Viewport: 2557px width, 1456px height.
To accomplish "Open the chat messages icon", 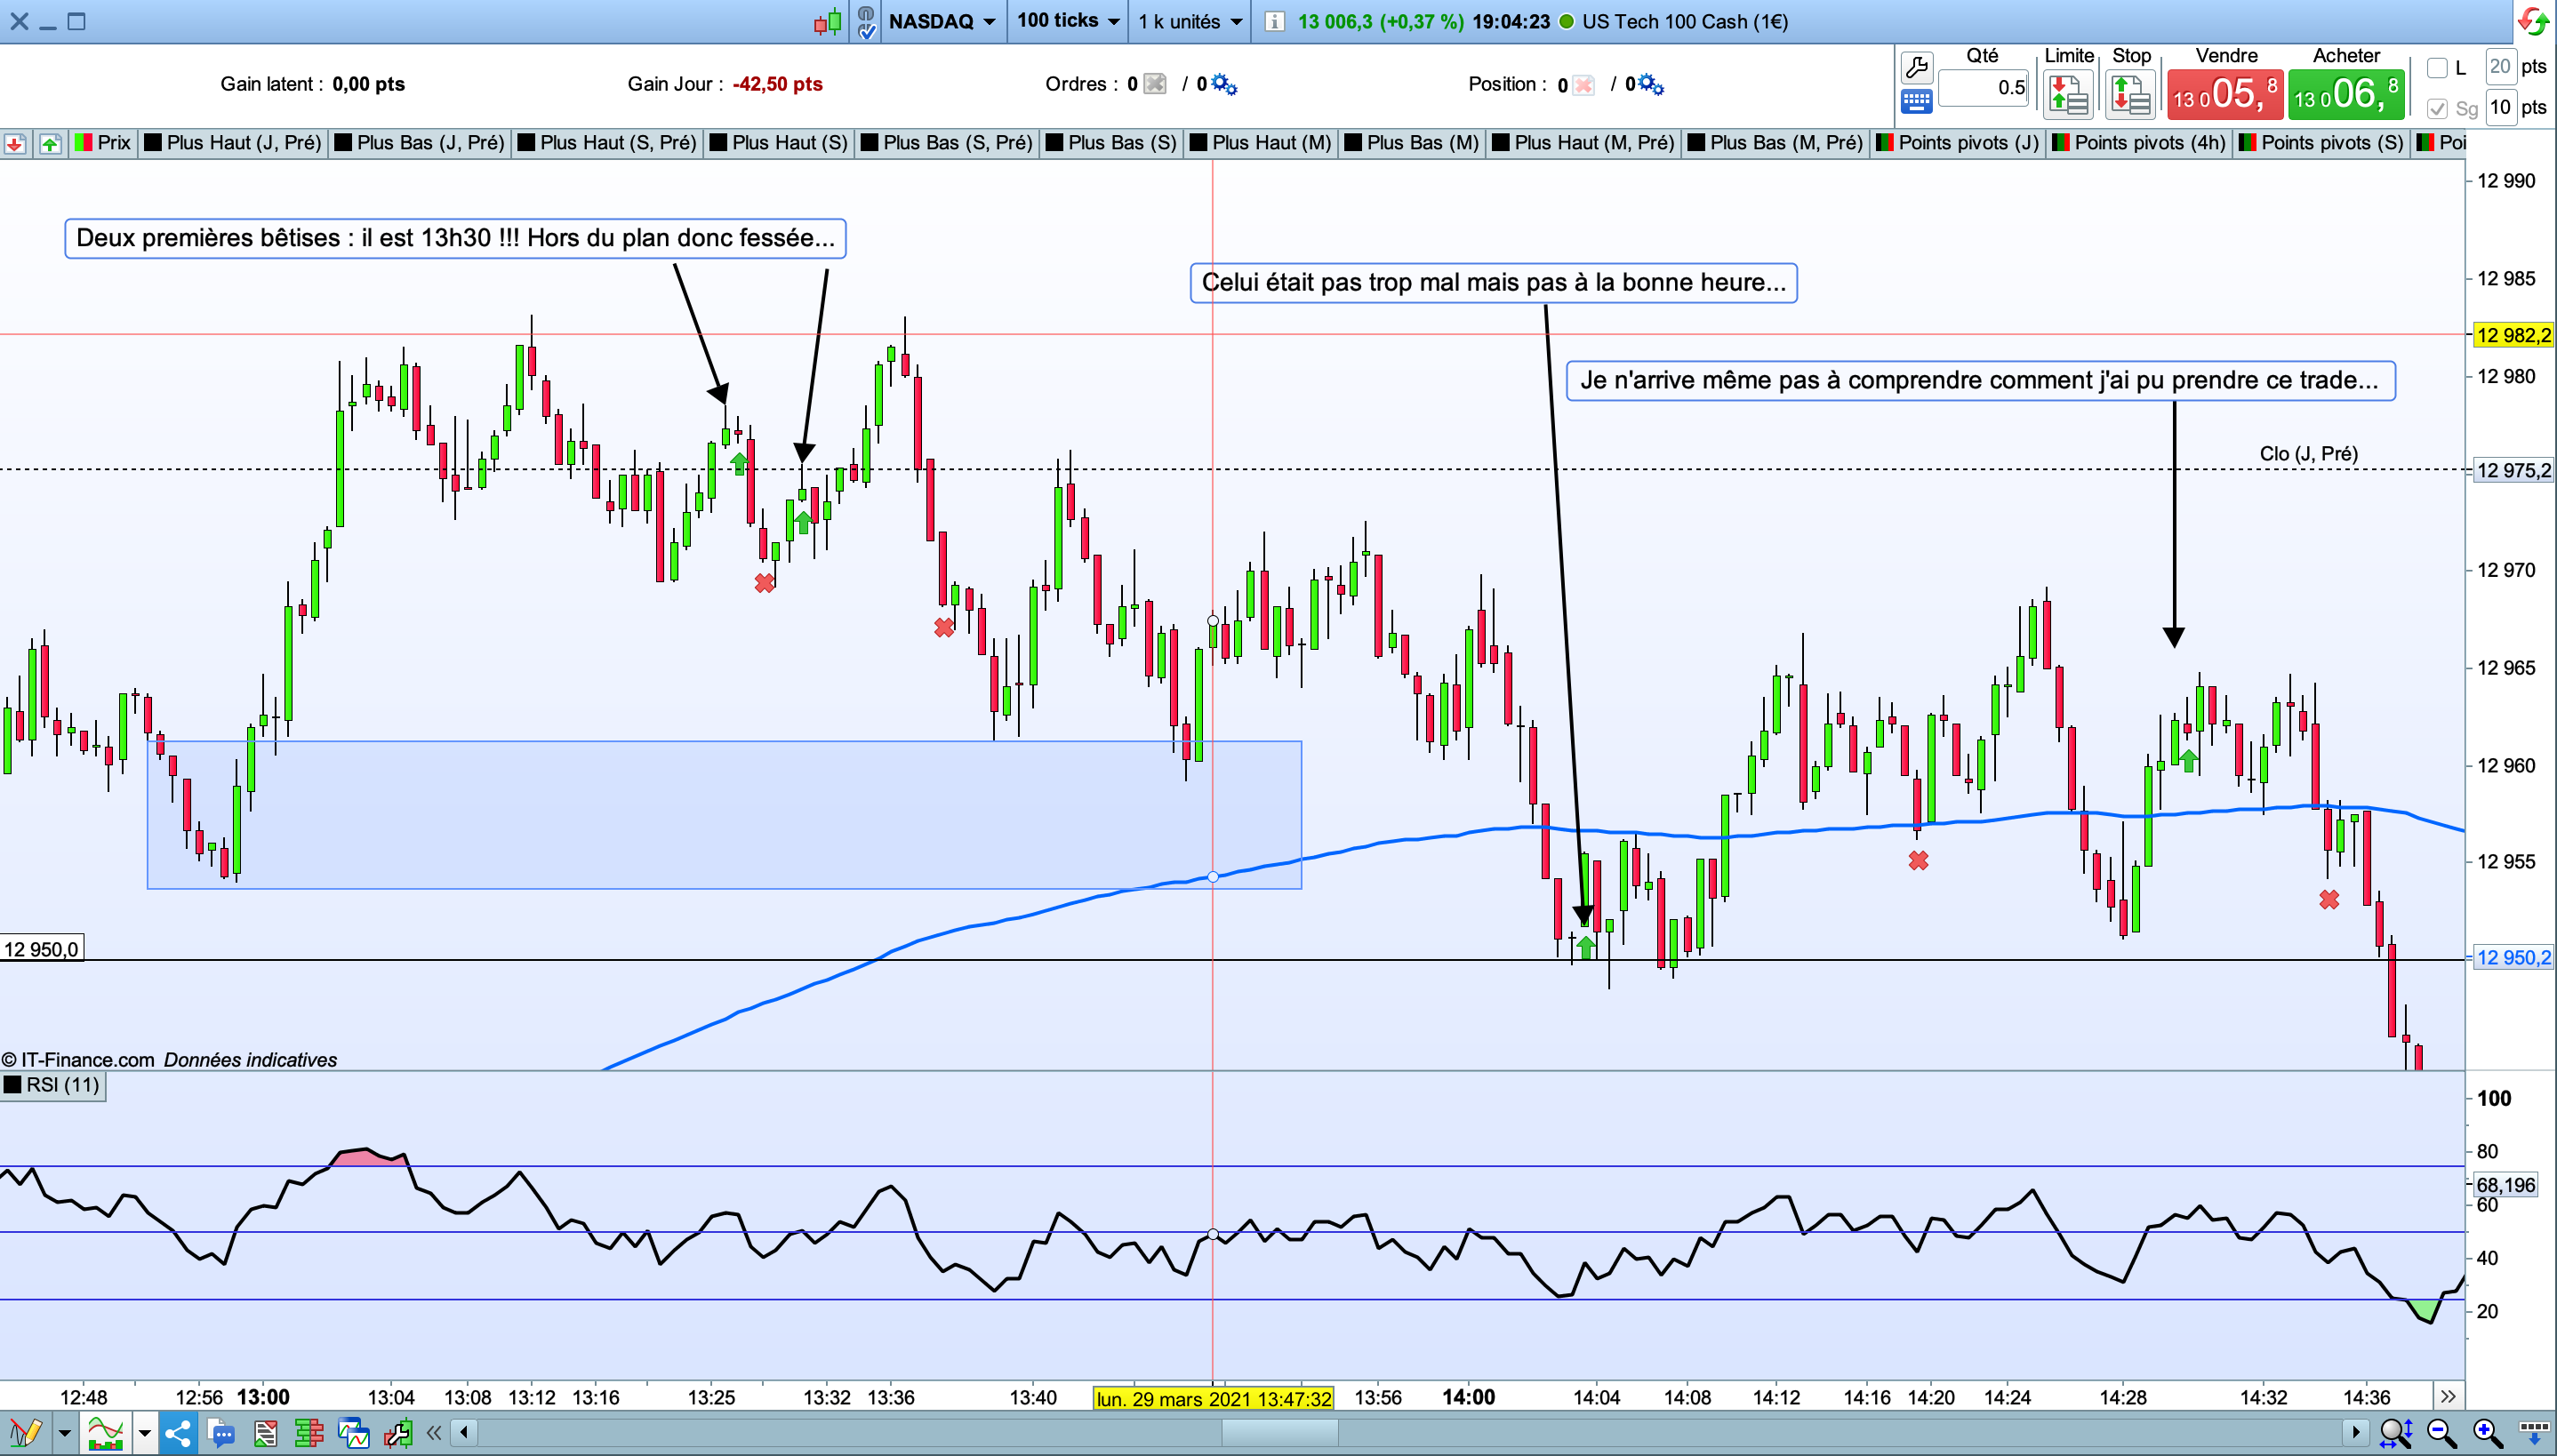I will pyautogui.click(x=221, y=1433).
